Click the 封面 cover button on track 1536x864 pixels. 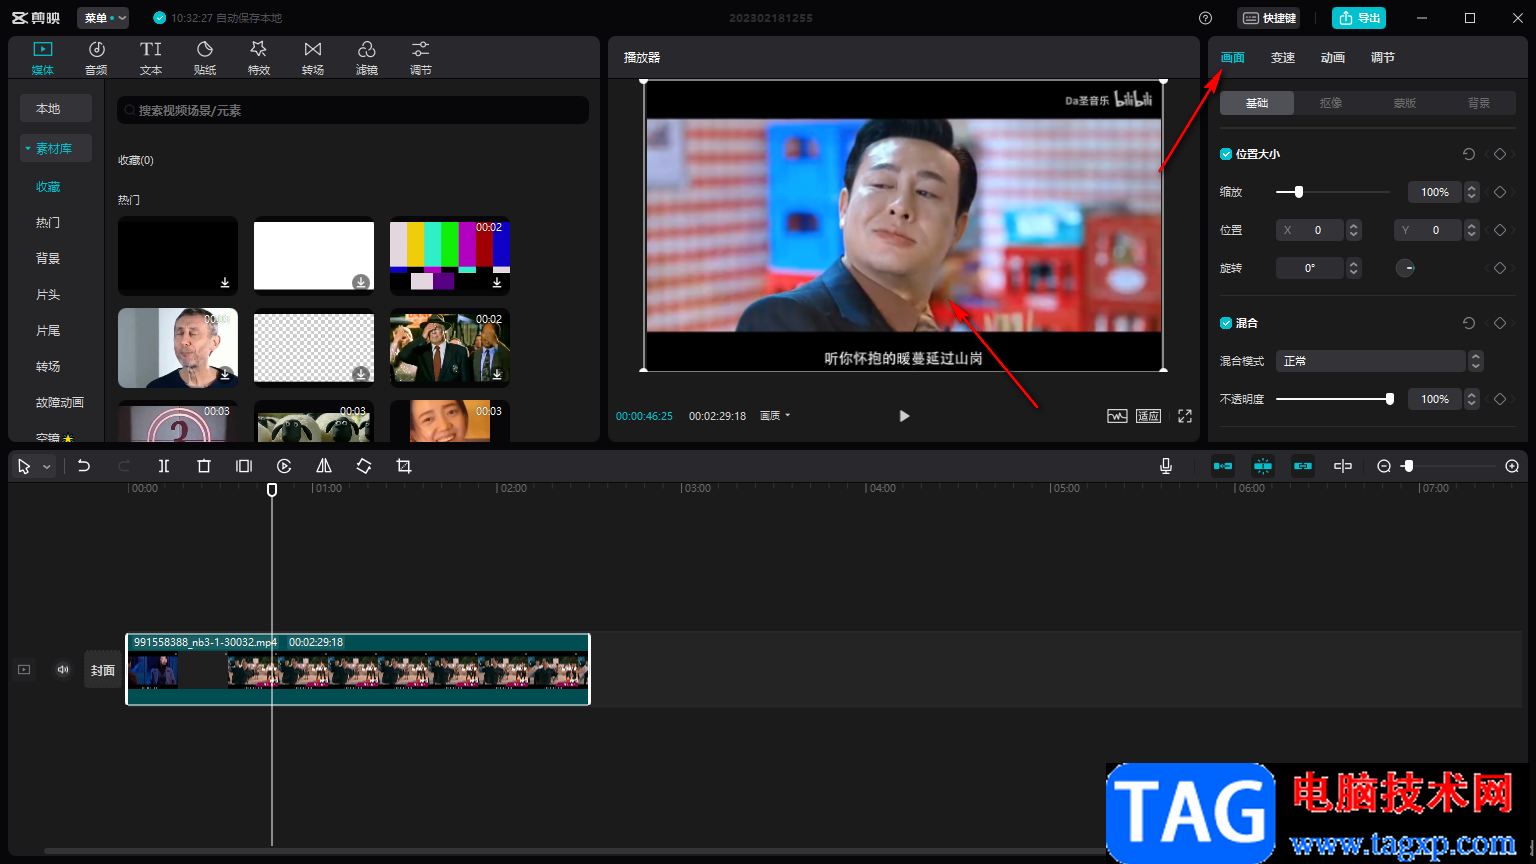pyautogui.click(x=103, y=670)
